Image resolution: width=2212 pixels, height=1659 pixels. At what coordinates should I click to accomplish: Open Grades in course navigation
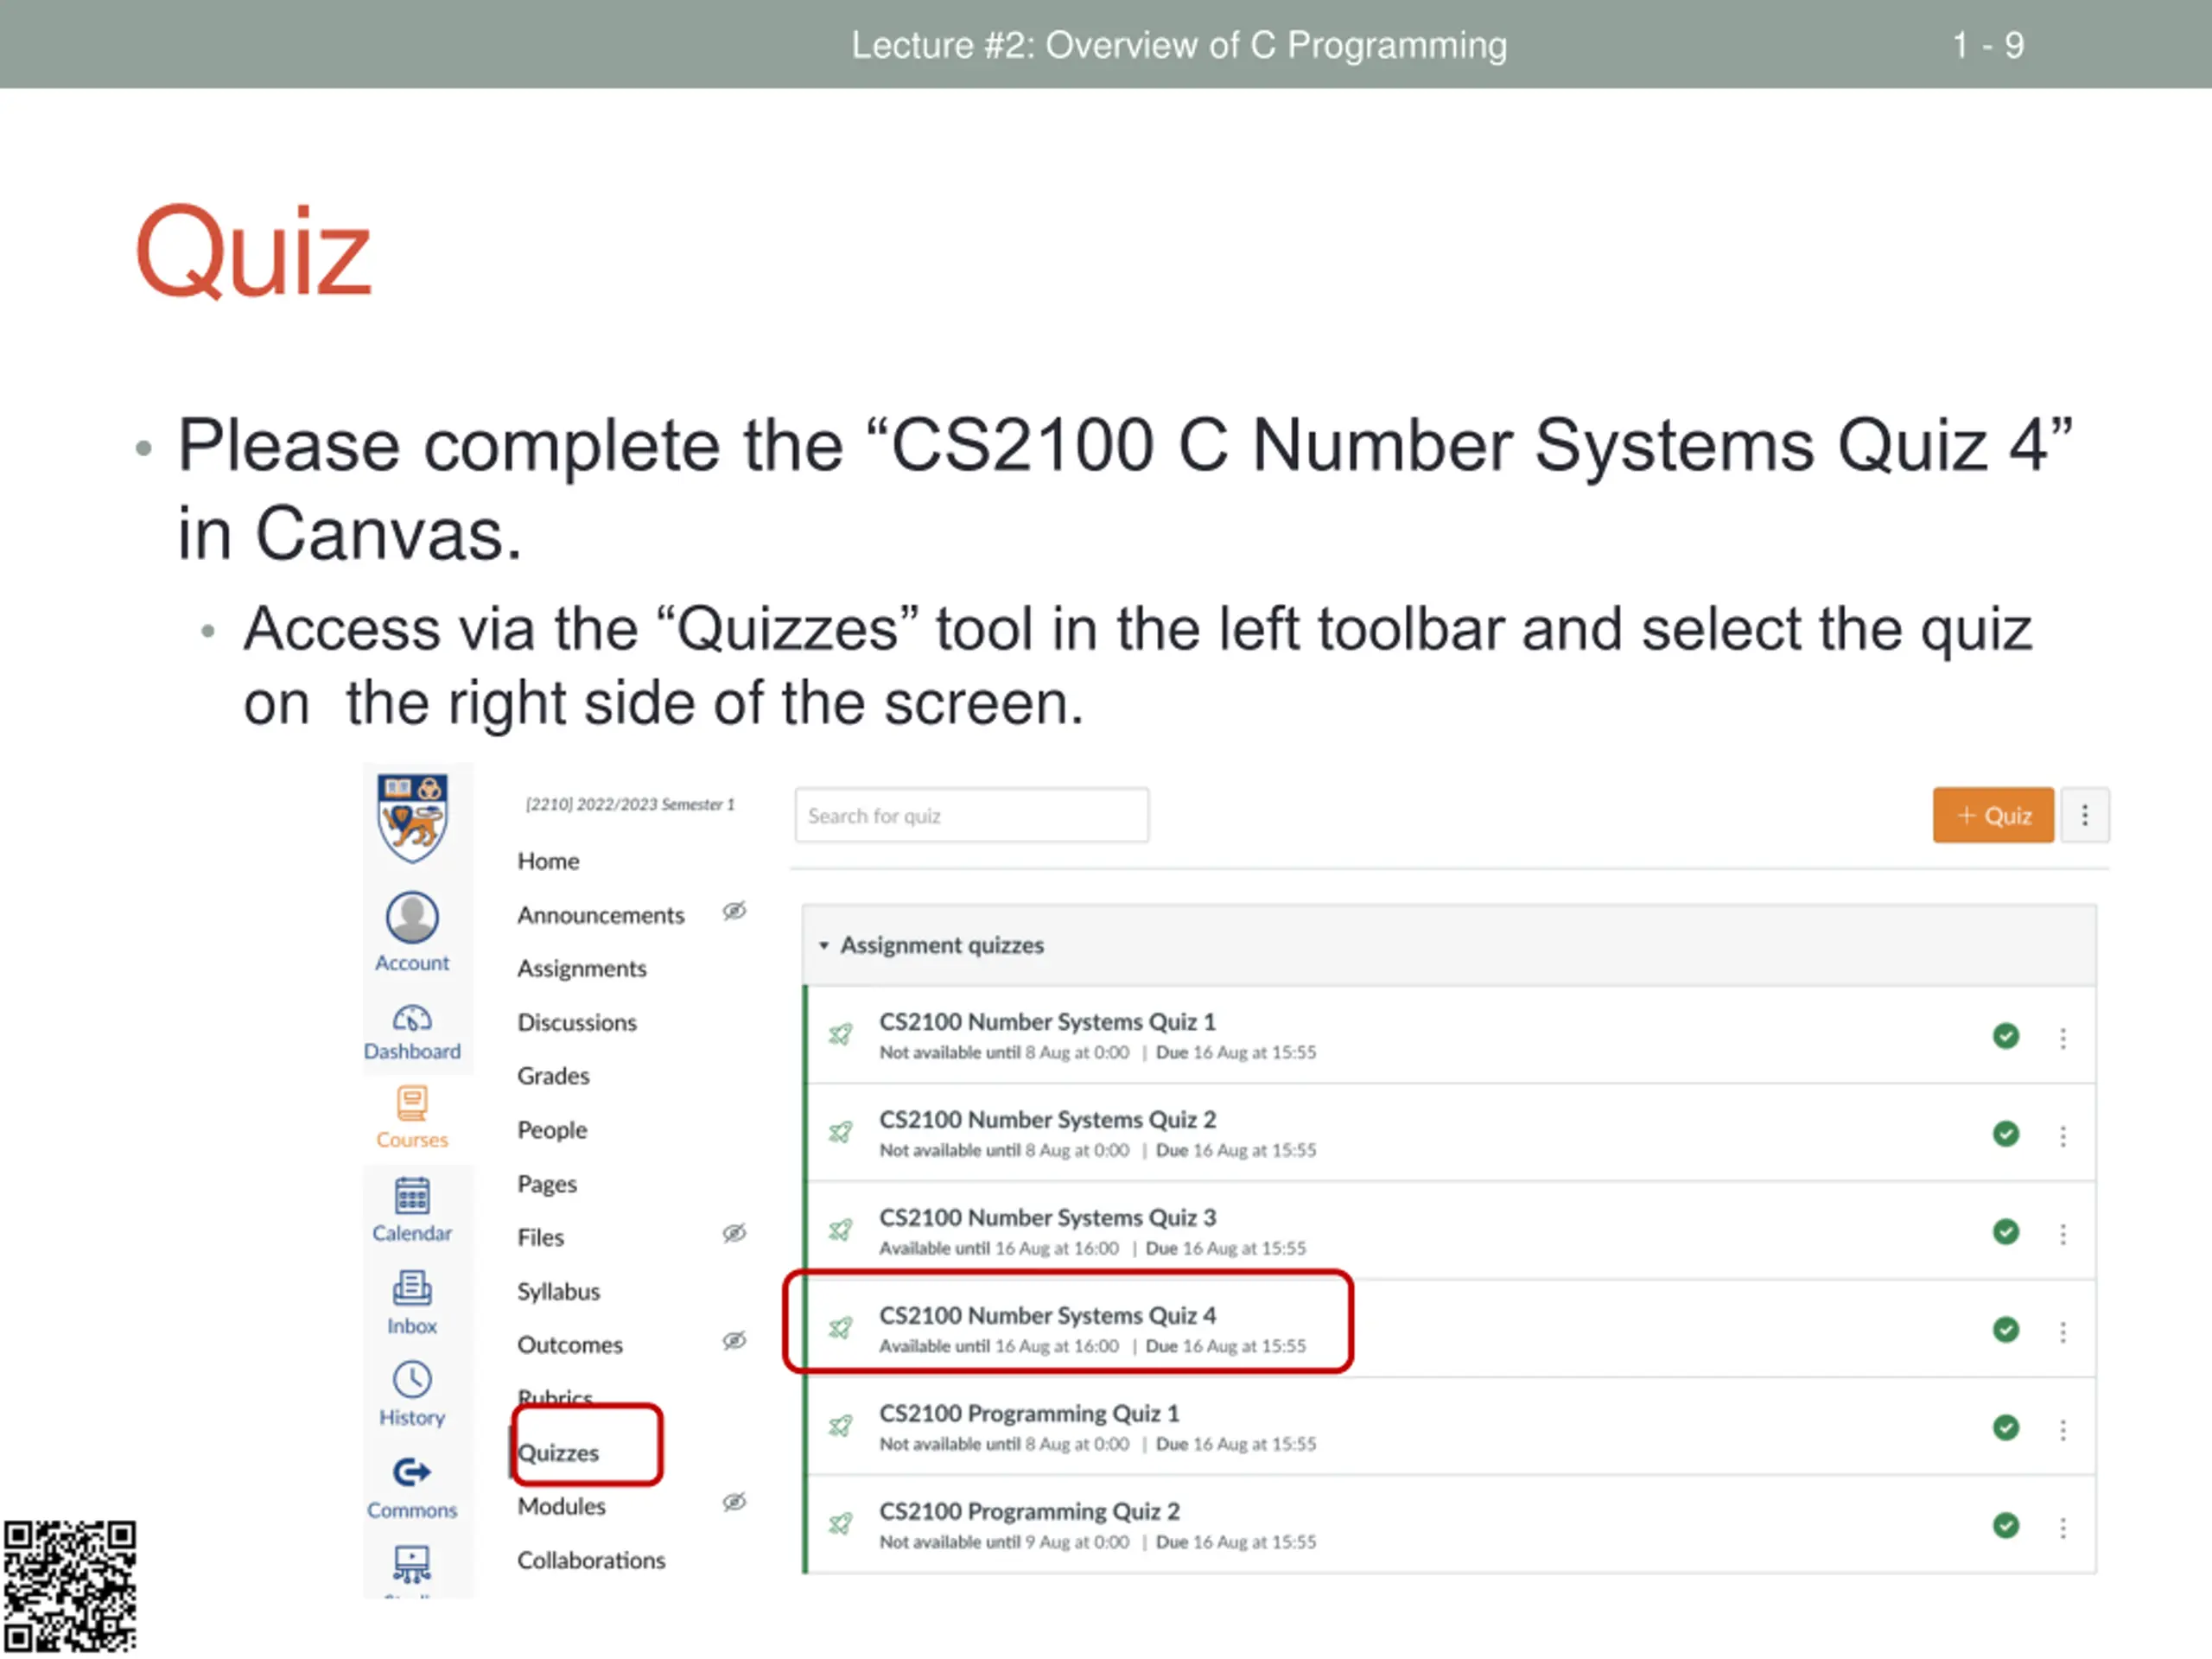(x=553, y=1076)
